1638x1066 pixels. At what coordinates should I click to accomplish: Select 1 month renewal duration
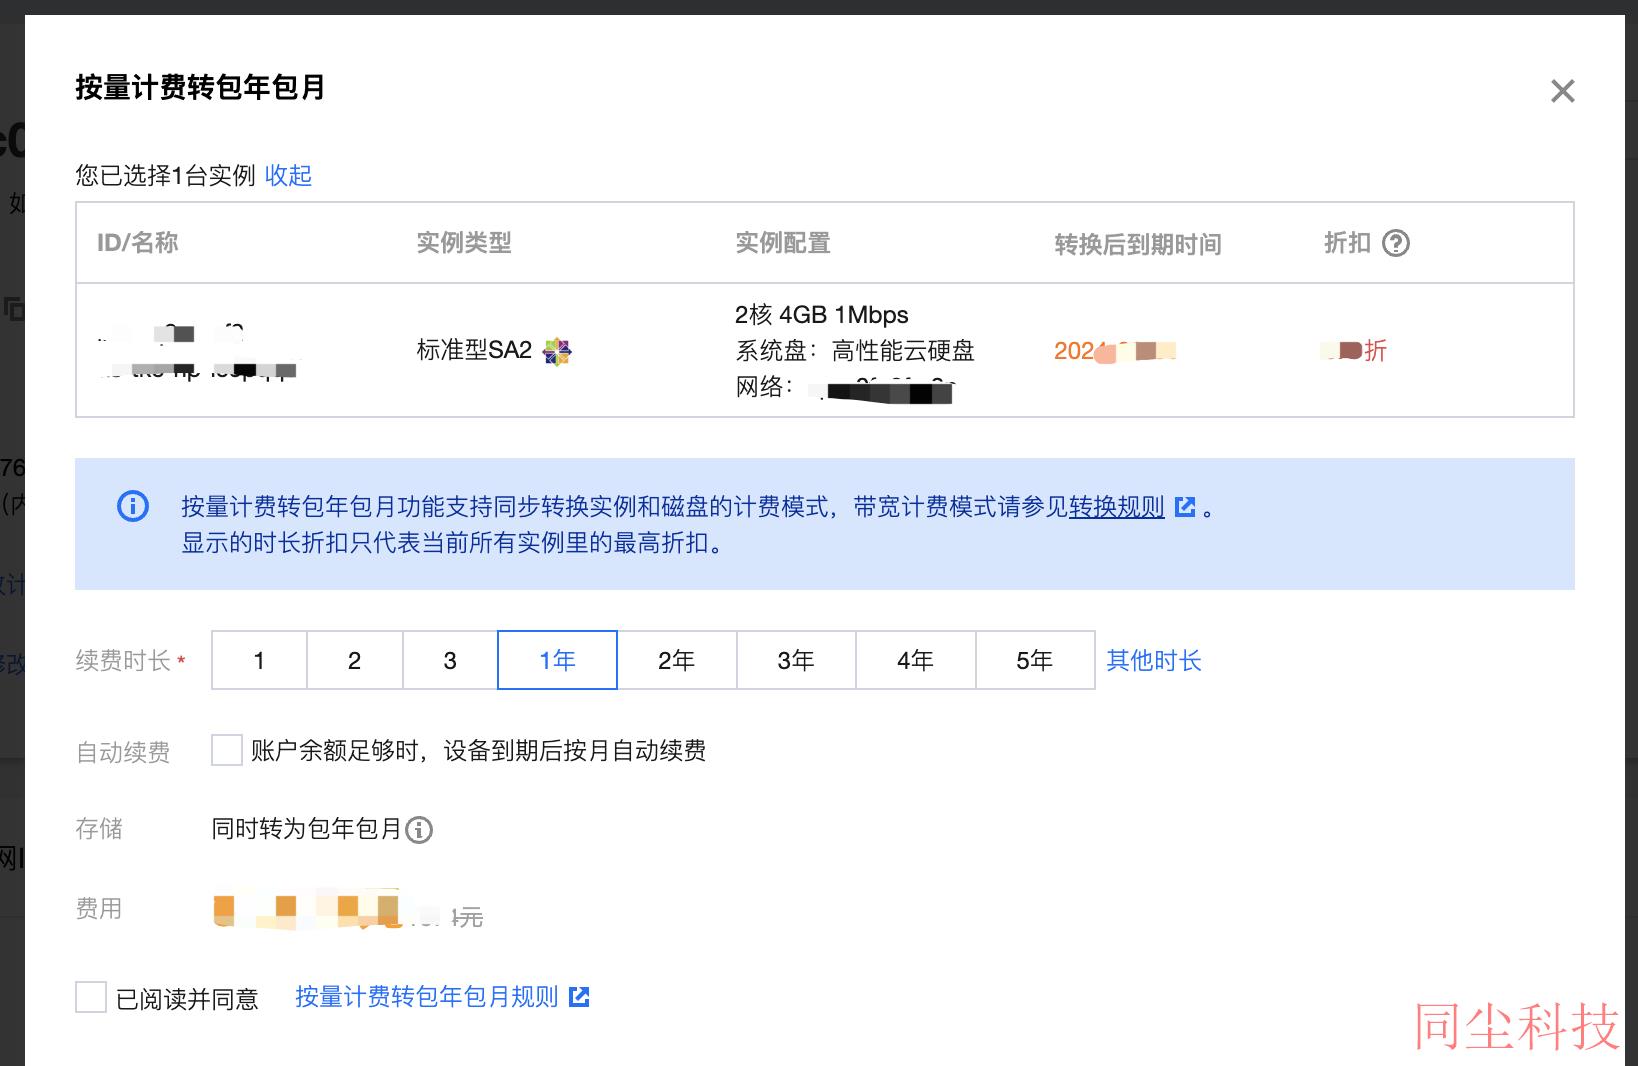tap(259, 660)
